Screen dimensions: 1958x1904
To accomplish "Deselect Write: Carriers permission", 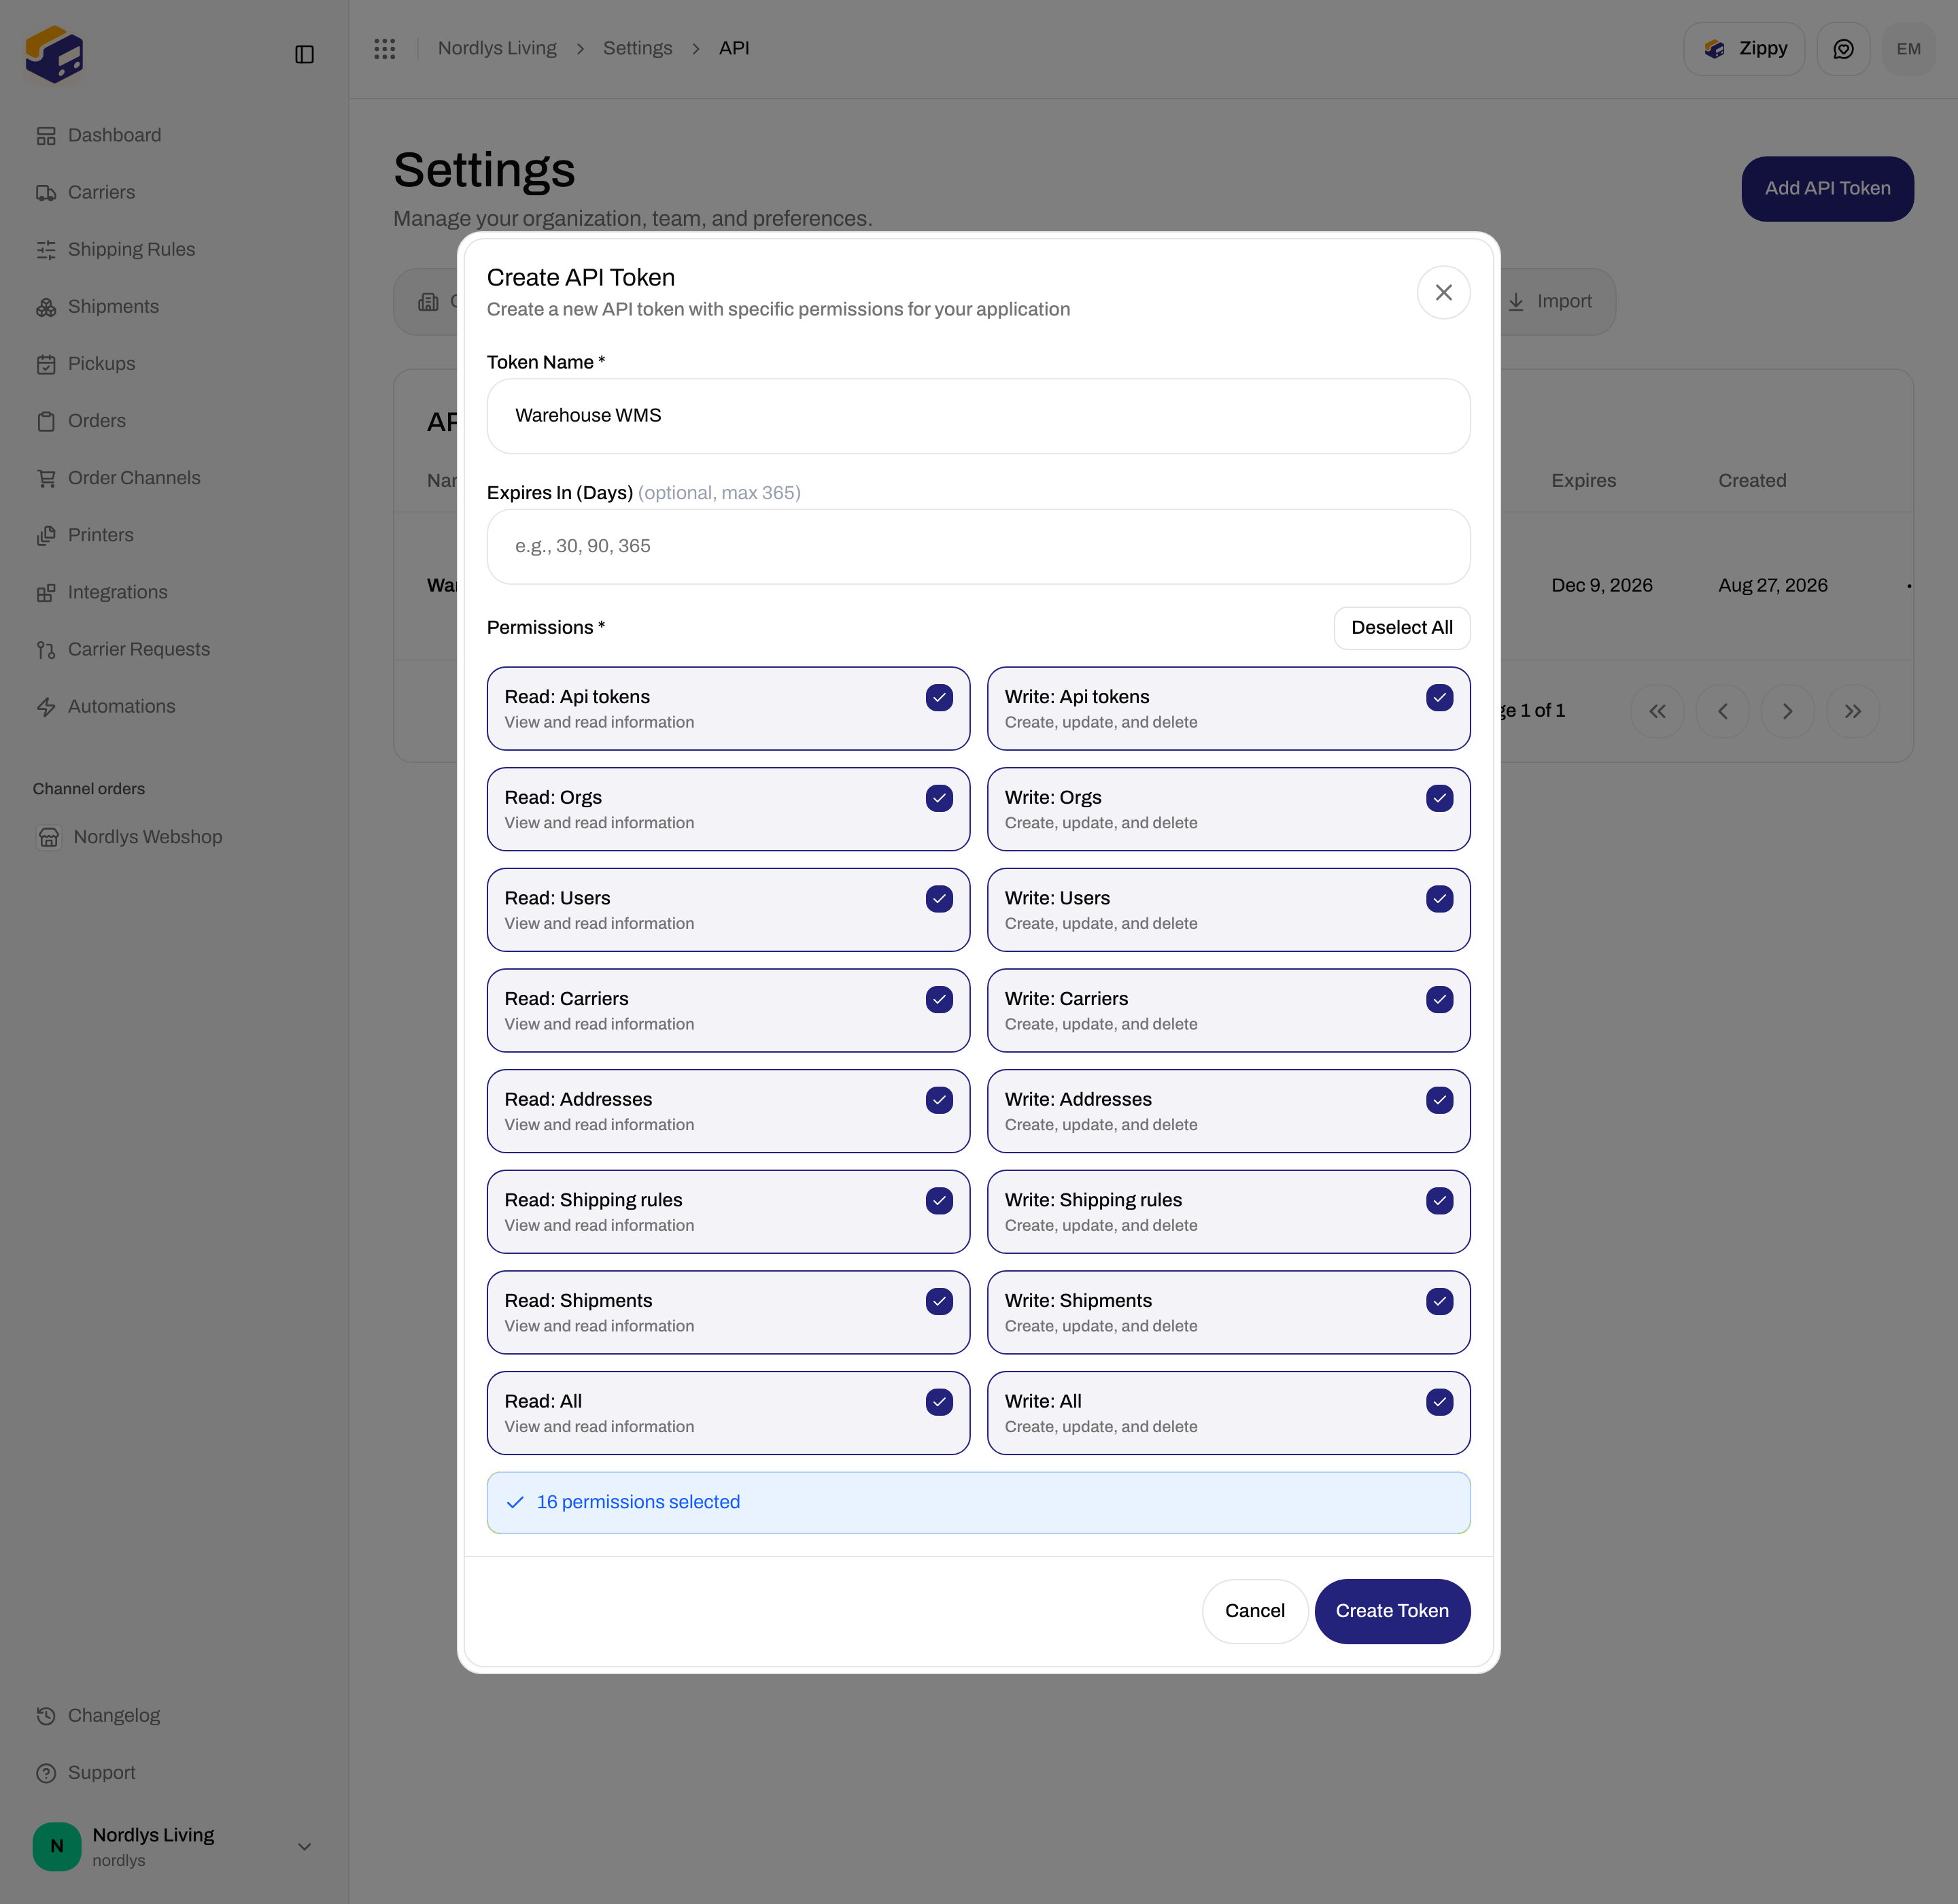I will click(1439, 999).
